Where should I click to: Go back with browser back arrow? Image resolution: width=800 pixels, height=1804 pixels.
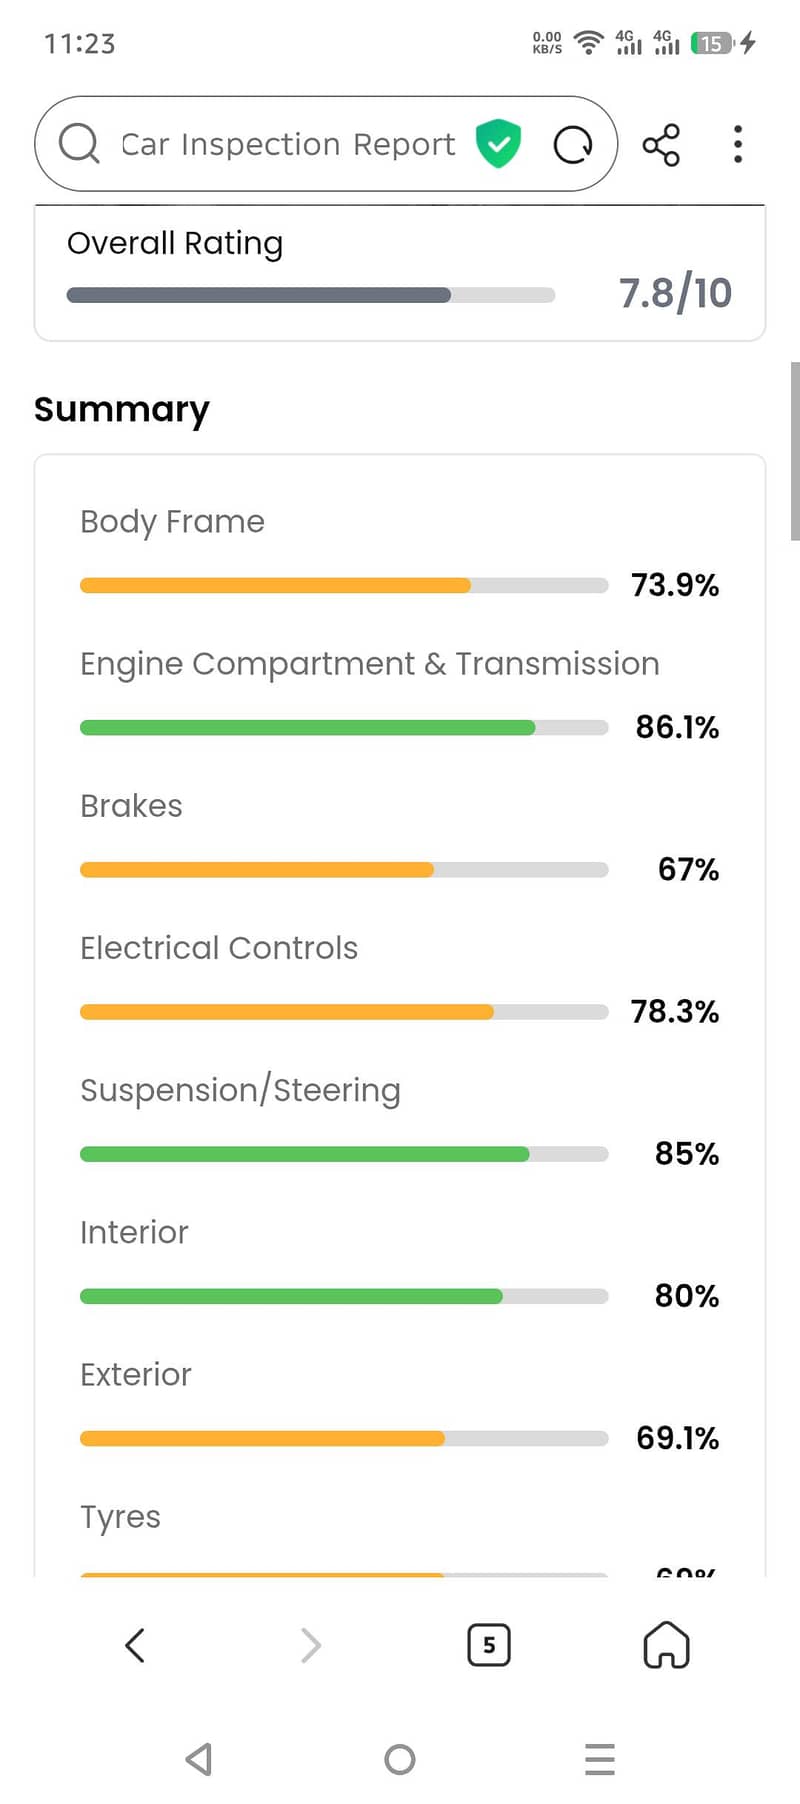point(135,1645)
